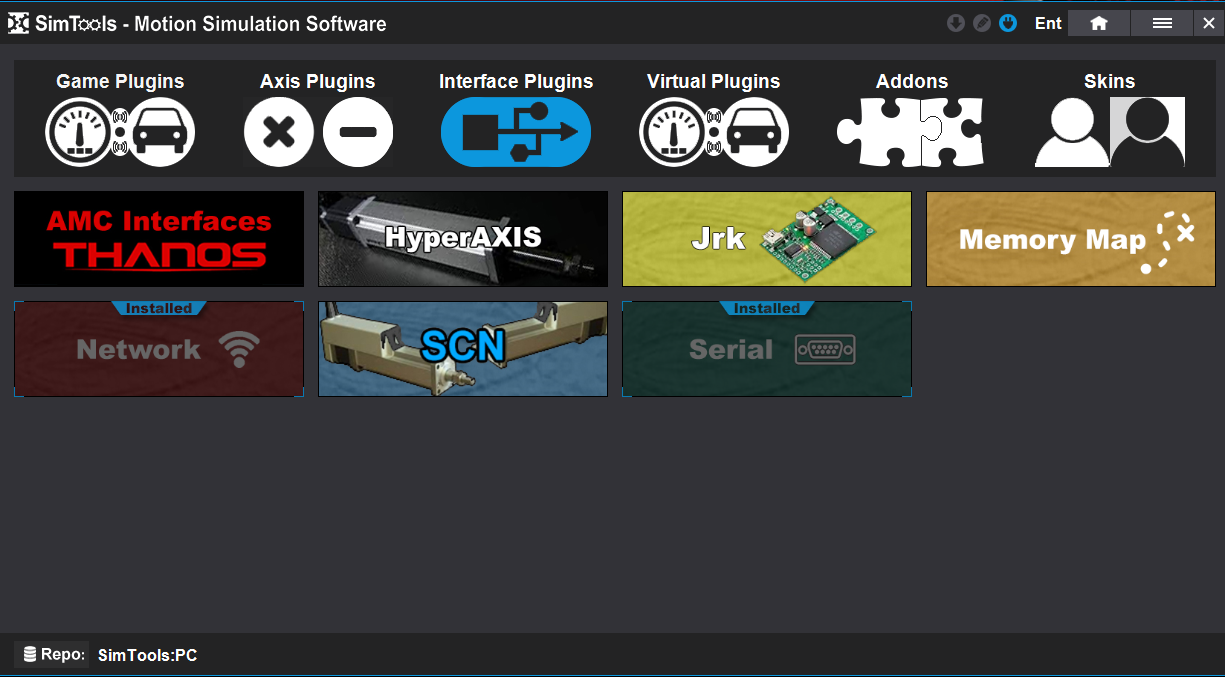Select the installed Network plugin tile
The width and height of the screenshot is (1225, 677).
coord(159,349)
